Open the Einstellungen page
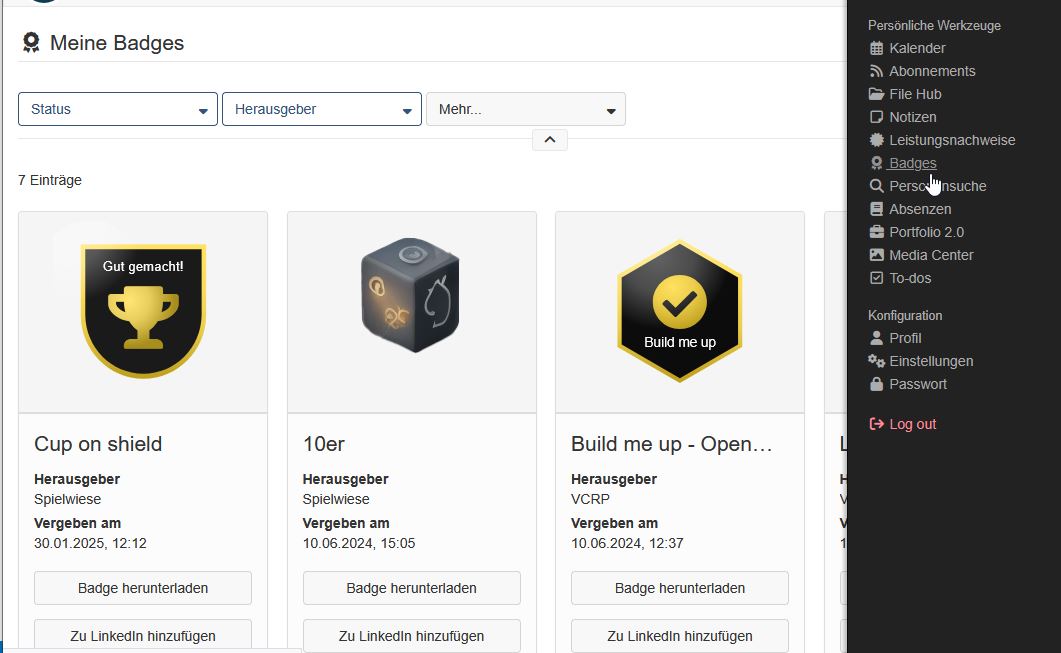This screenshot has height=653, width=1061. [x=930, y=361]
